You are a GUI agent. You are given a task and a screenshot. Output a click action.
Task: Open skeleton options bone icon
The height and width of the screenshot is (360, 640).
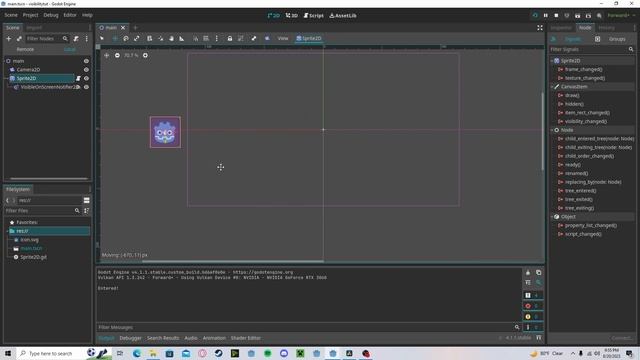[254, 38]
